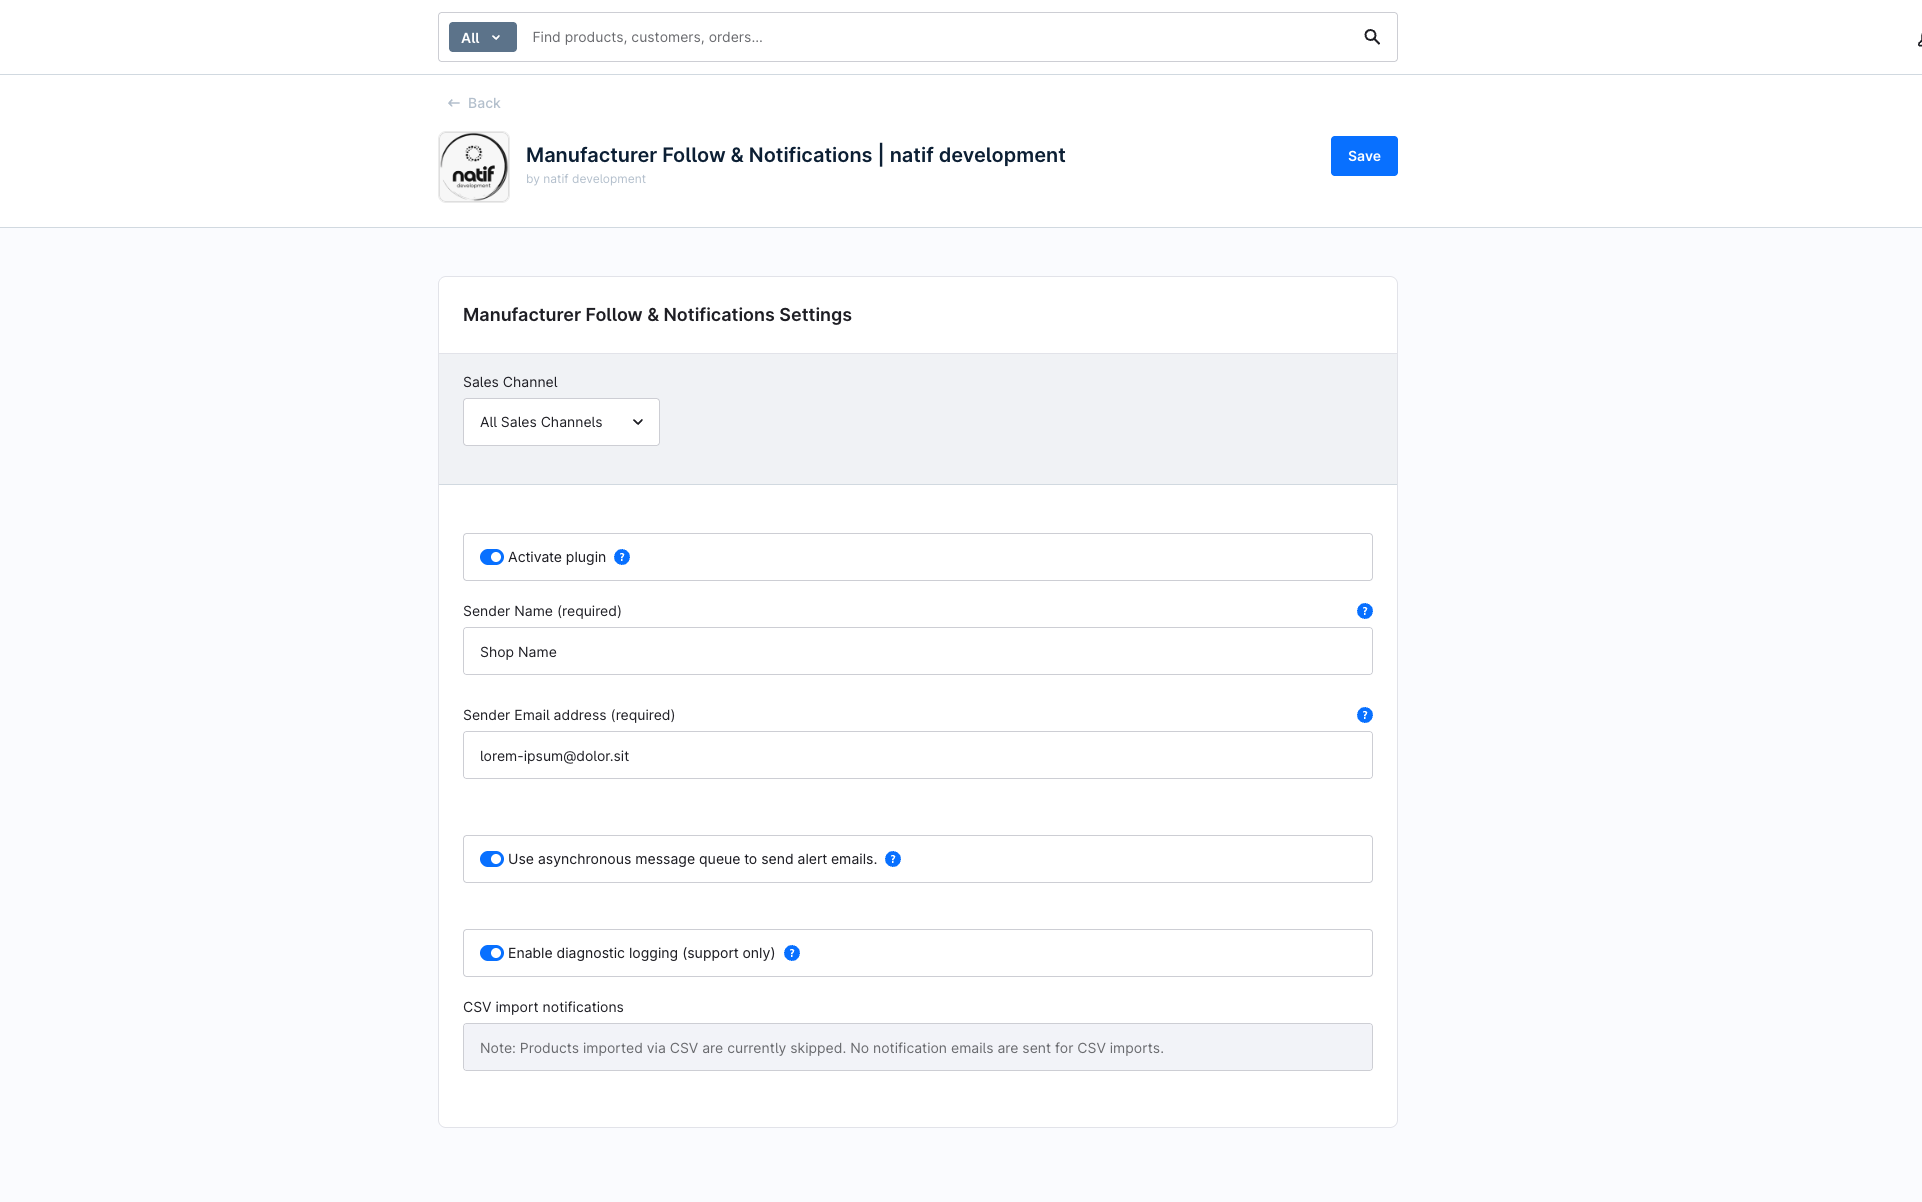Image resolution: width=1922 pixels, height=1202 pixels.
Task: Click the diagnostic logging help icon
Action: pyautogui.click(x=792, y=953)
